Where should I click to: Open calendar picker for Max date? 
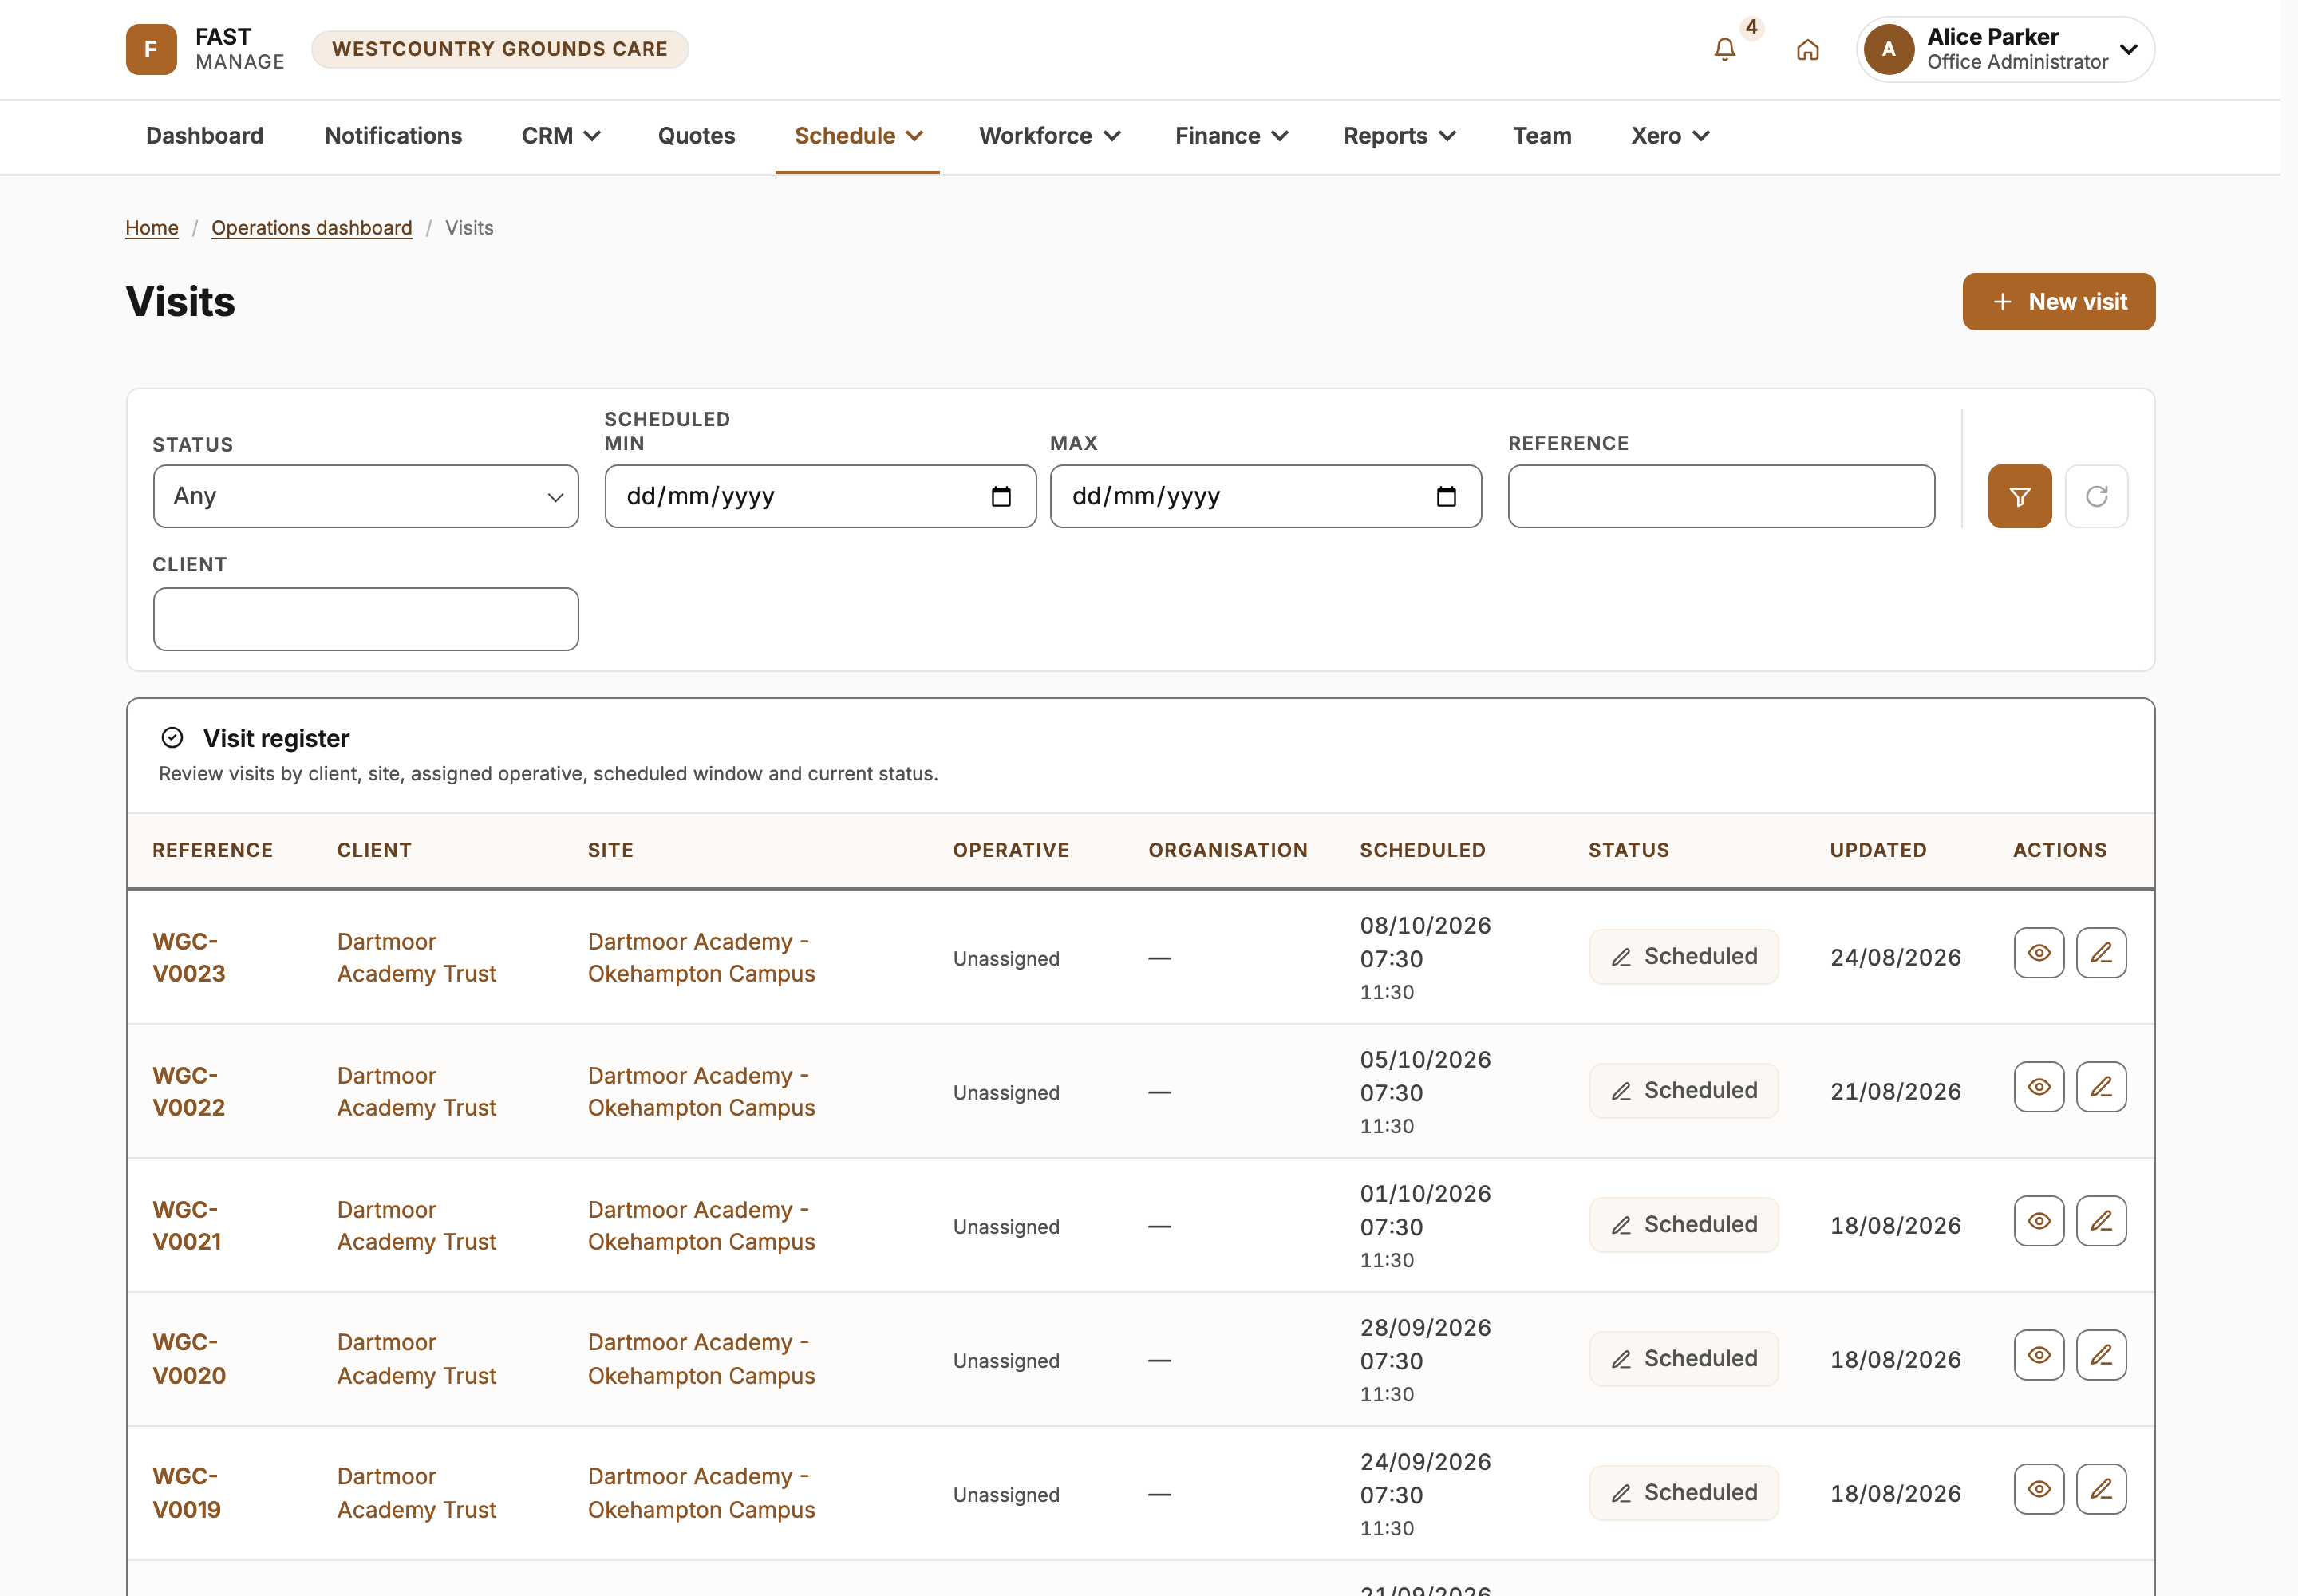pyautogui.click(x=1446, y=496)
